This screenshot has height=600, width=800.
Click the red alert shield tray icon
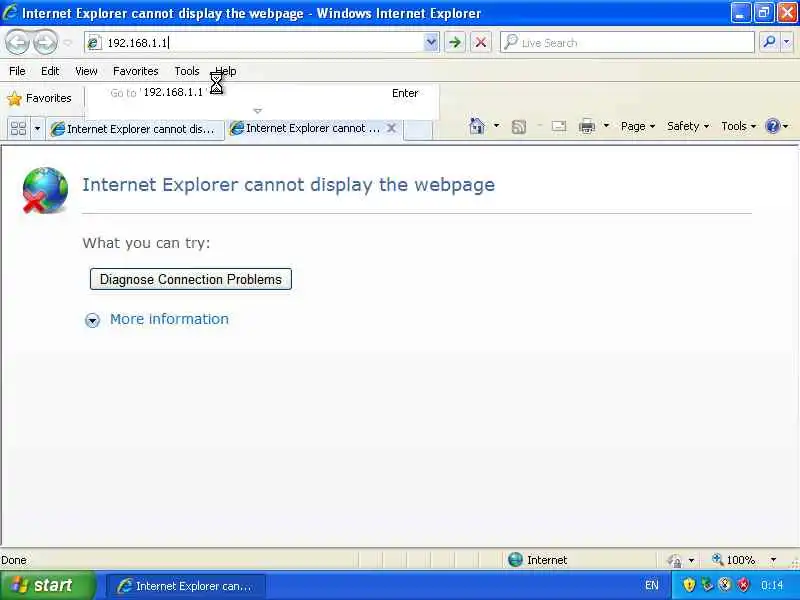pos(744,585)
